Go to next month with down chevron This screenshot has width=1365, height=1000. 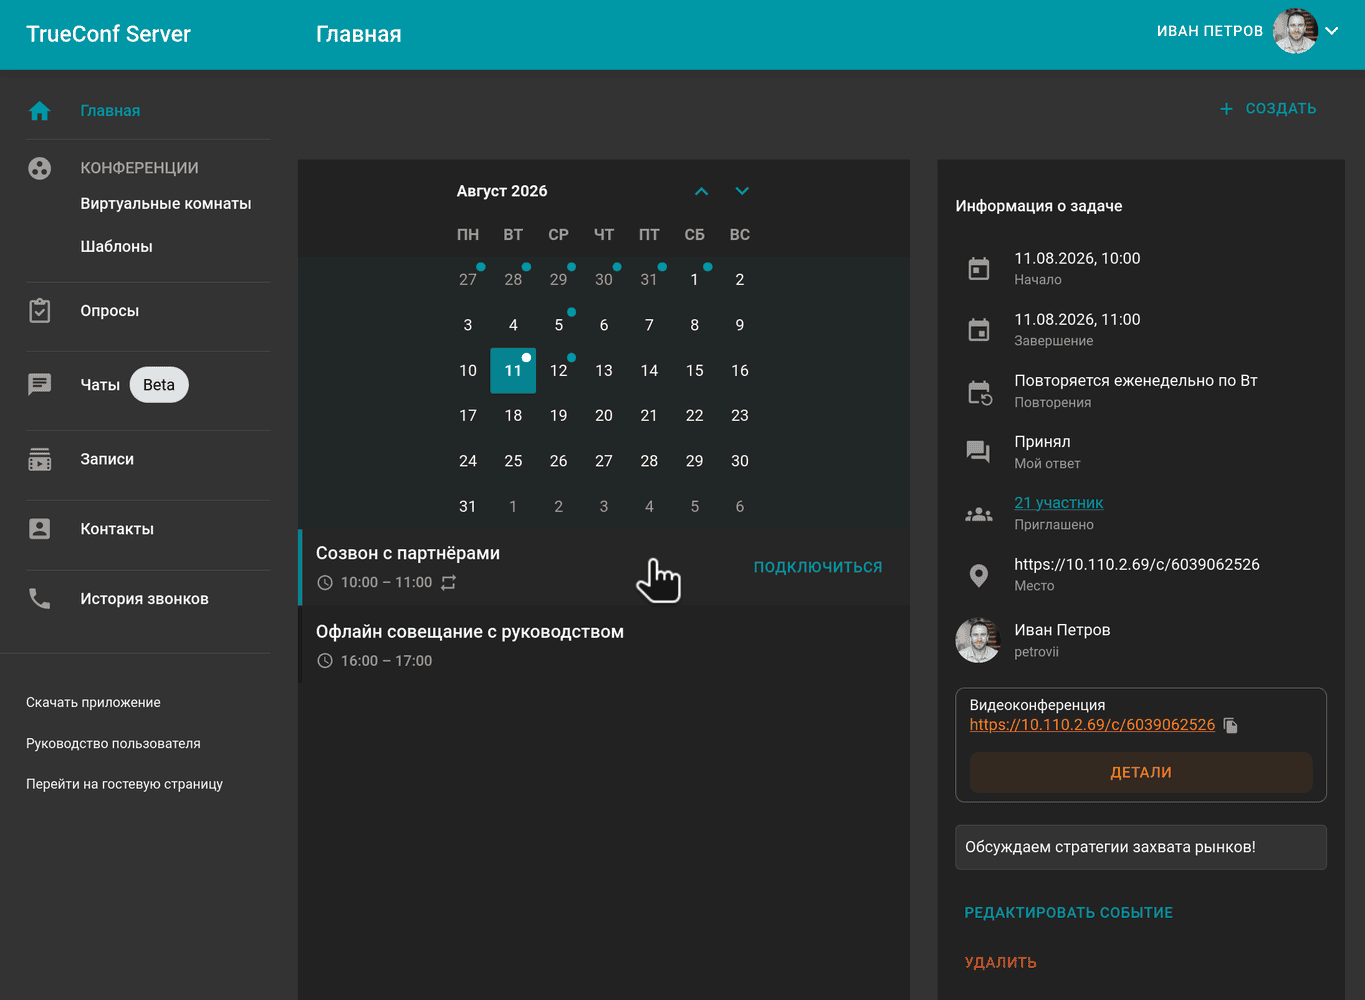[742, 191]
